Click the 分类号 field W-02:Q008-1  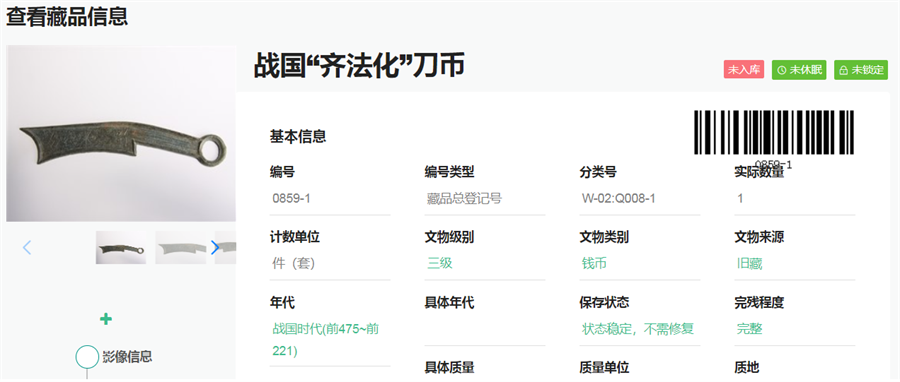(640, 199)
